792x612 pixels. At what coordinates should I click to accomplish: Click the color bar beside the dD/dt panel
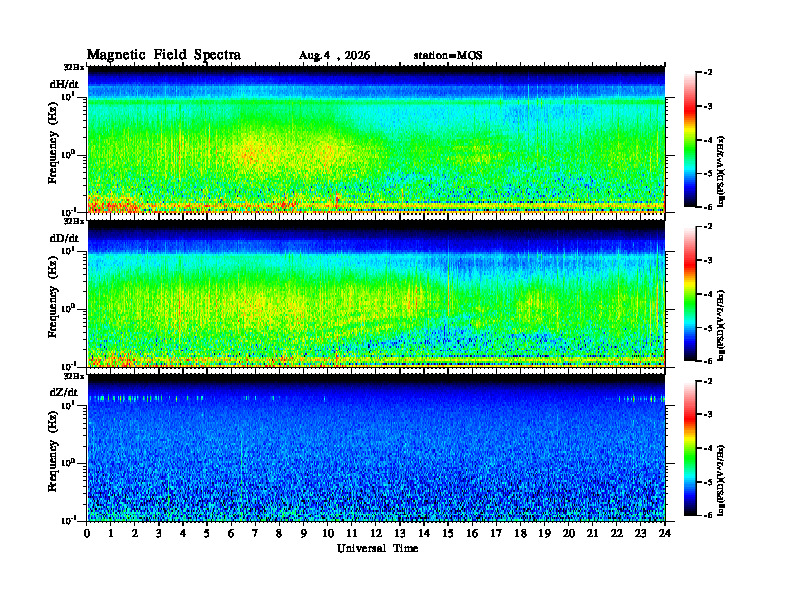point(690,294)
